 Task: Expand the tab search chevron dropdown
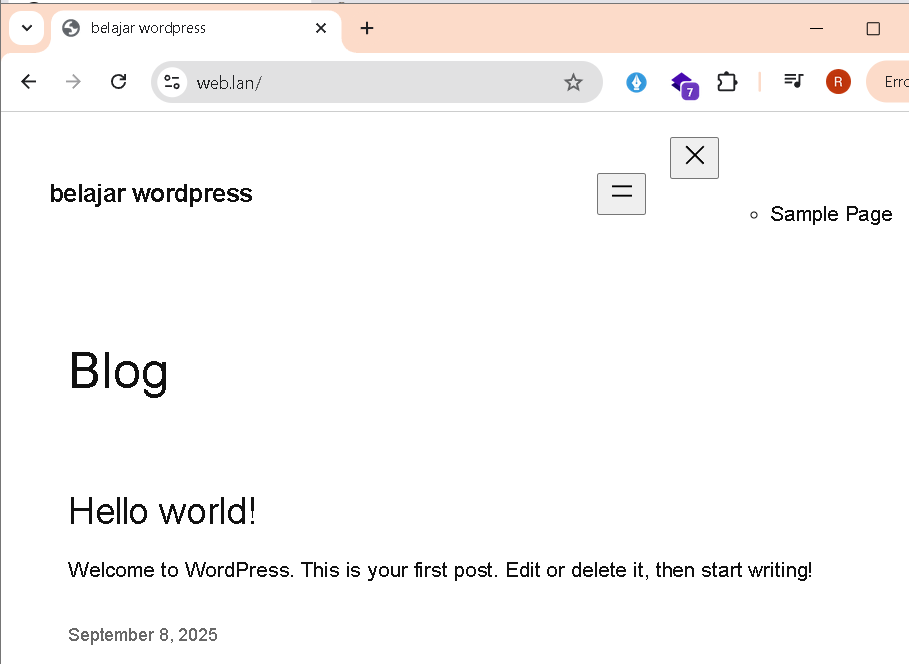[x=27, y=28]
